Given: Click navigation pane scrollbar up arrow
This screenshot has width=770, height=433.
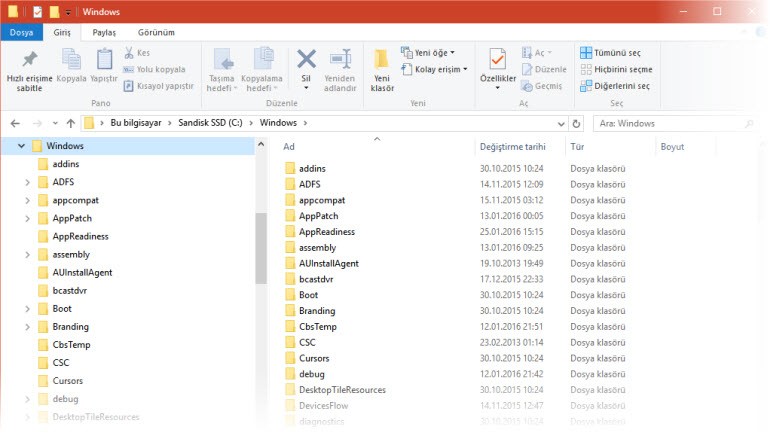Looking at the screenshot, I should tap(261, 144).
